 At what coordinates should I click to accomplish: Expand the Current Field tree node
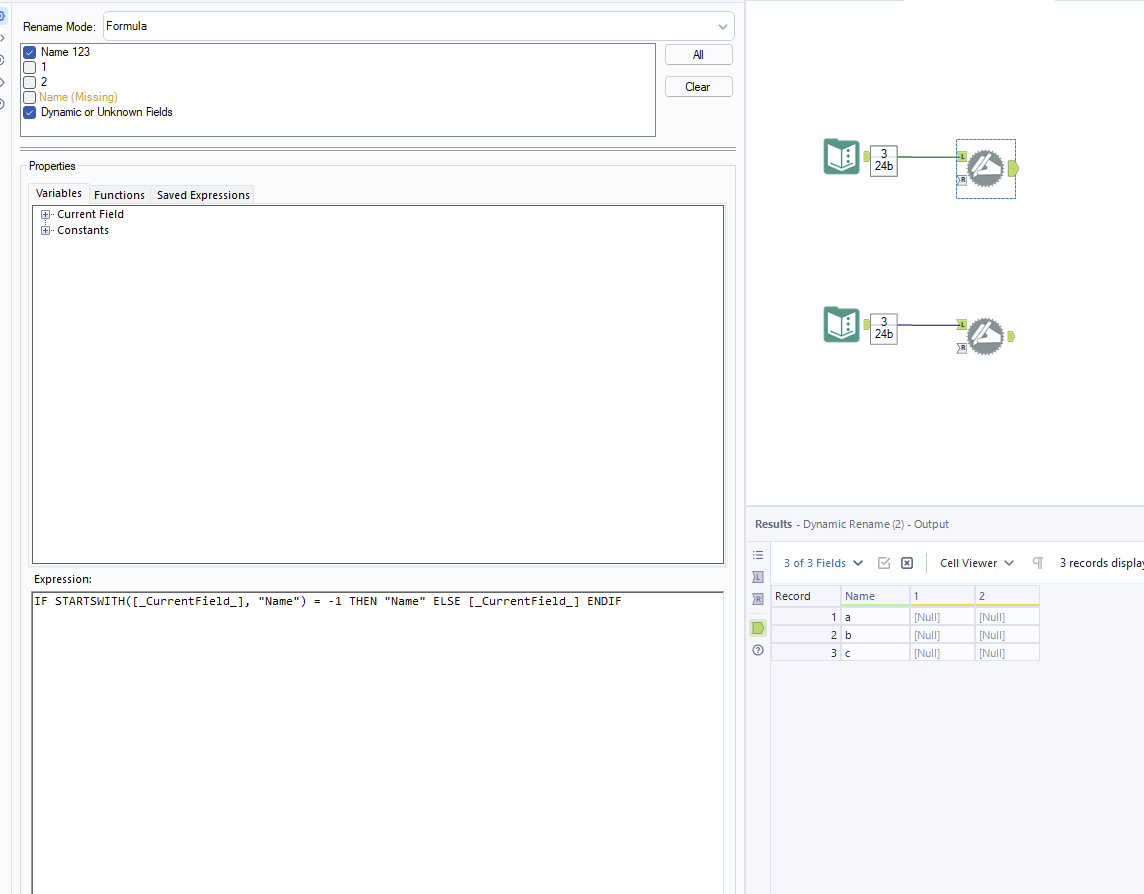45,213
